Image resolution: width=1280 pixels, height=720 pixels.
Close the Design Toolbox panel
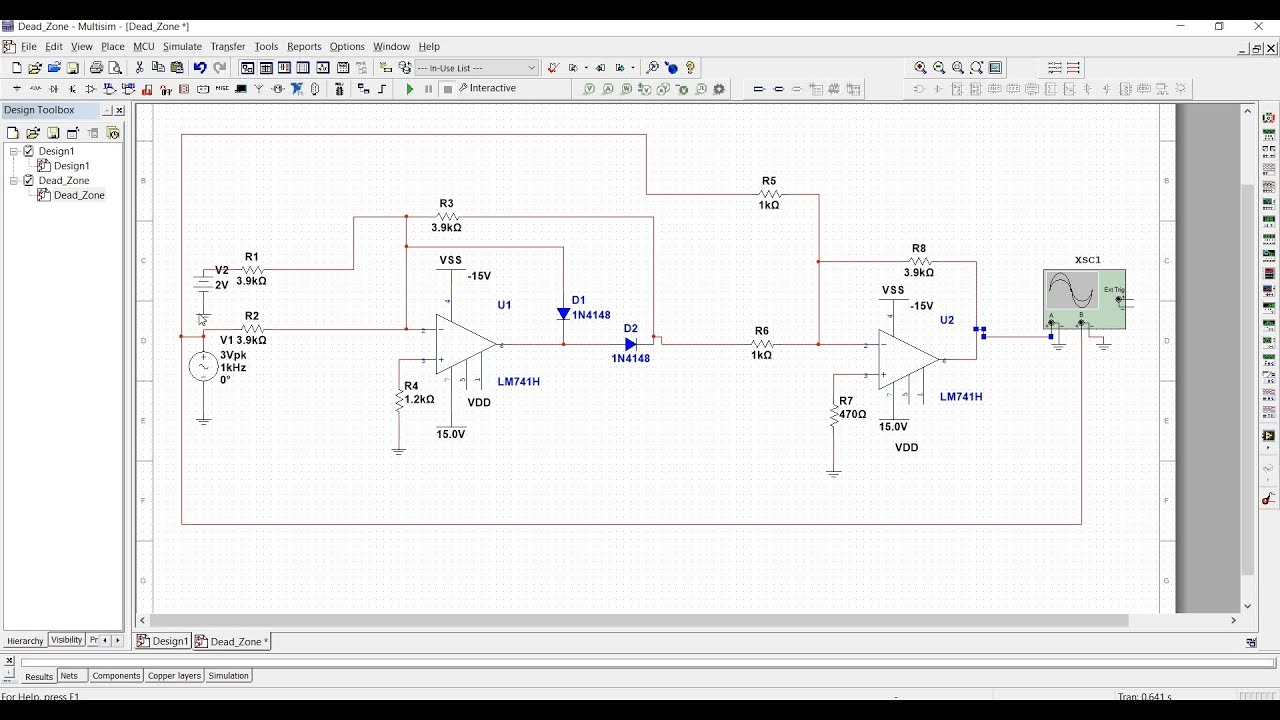point(120,110)
